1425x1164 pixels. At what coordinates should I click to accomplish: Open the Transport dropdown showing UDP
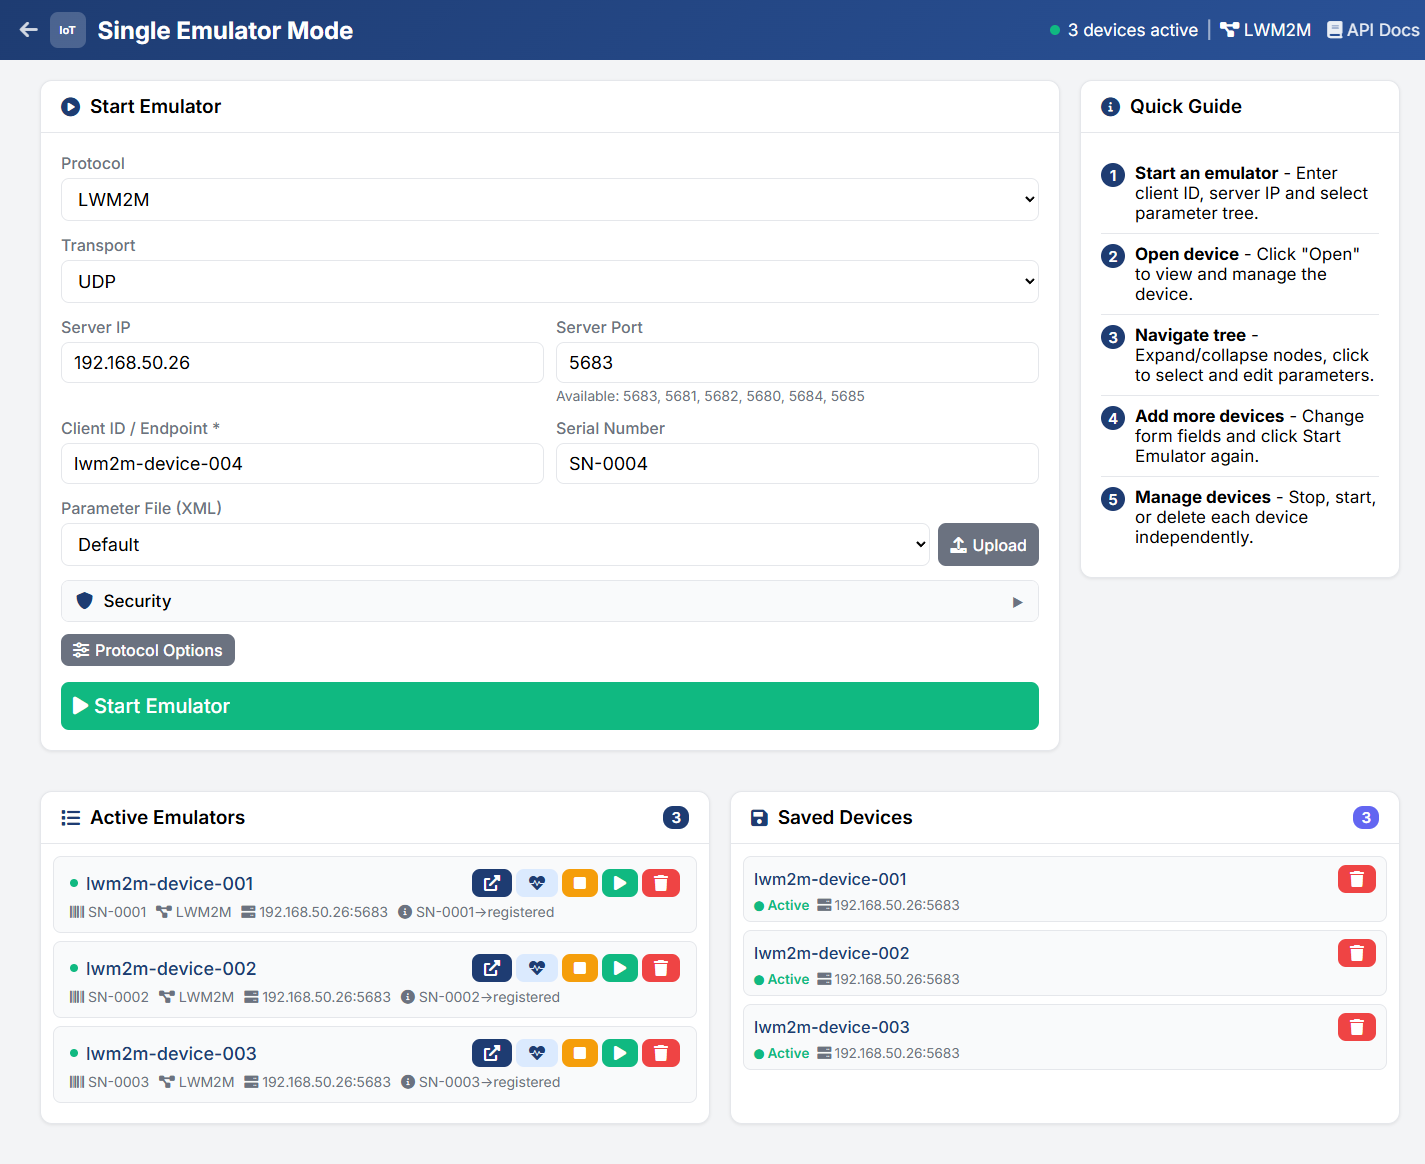tap(550, 282)
